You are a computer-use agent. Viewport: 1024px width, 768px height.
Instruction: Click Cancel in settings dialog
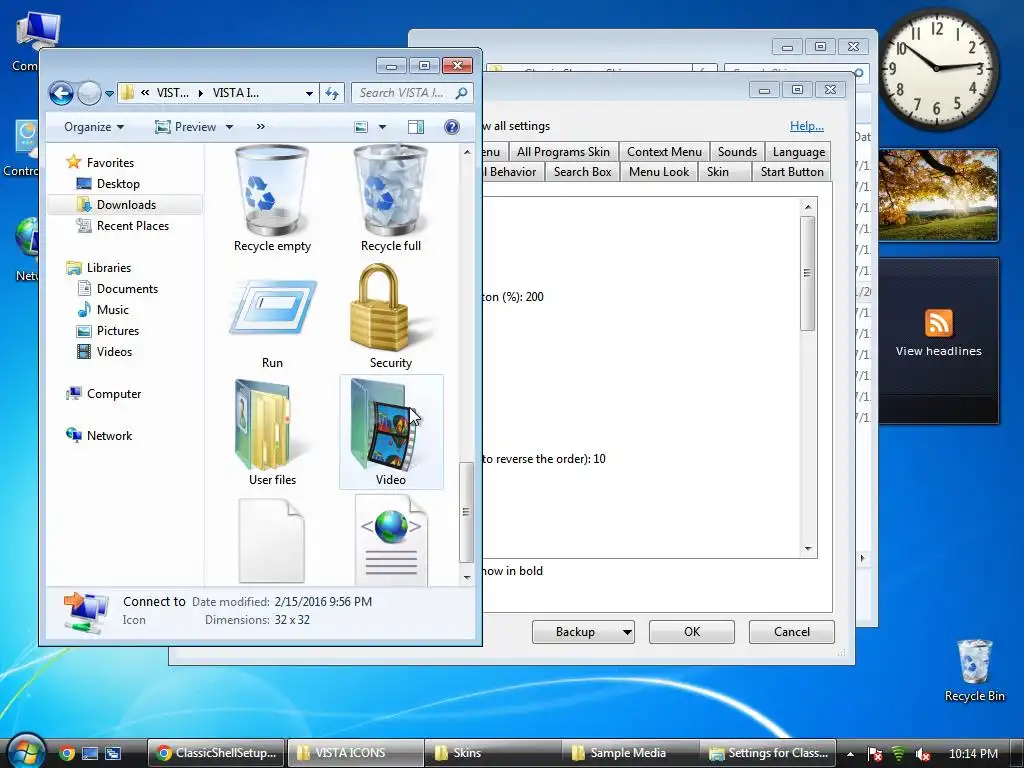pyautogui.click(x=792, y=632)
